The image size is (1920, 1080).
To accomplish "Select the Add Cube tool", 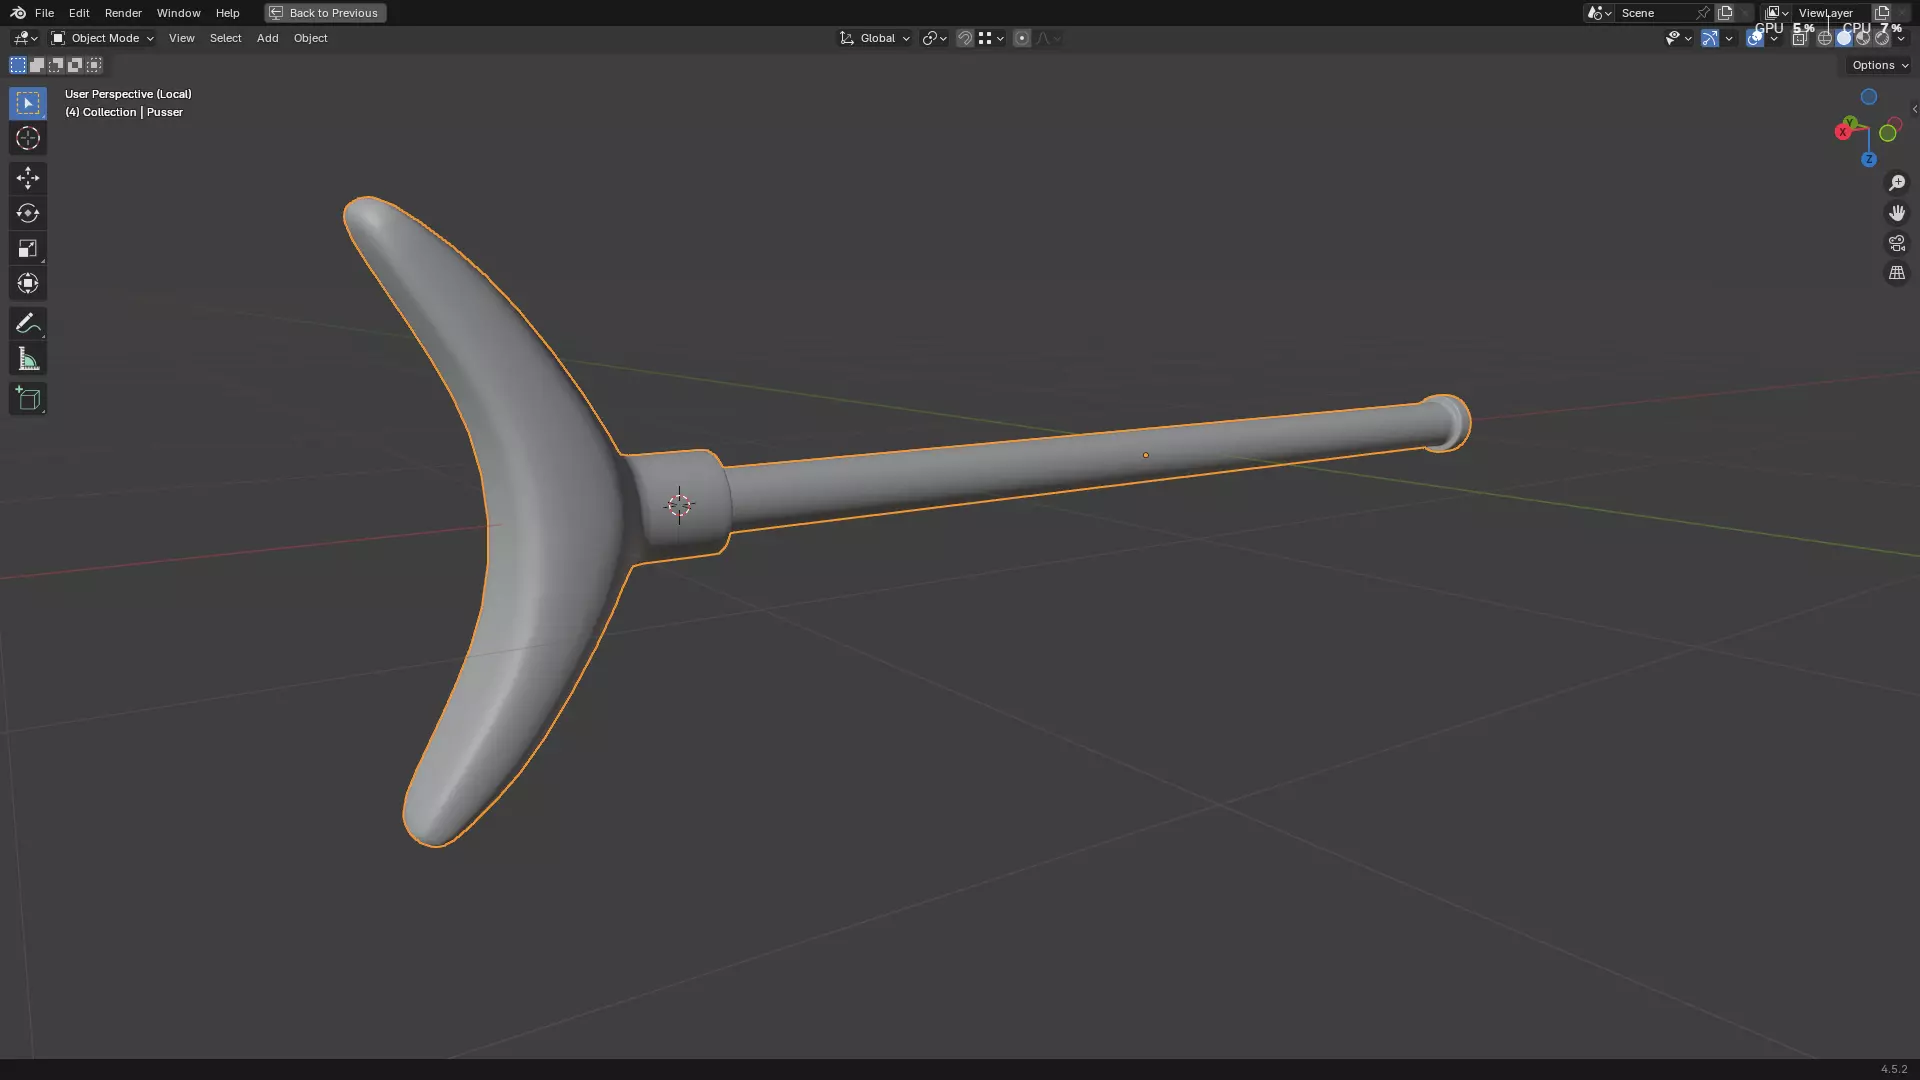I will point(28,399).
